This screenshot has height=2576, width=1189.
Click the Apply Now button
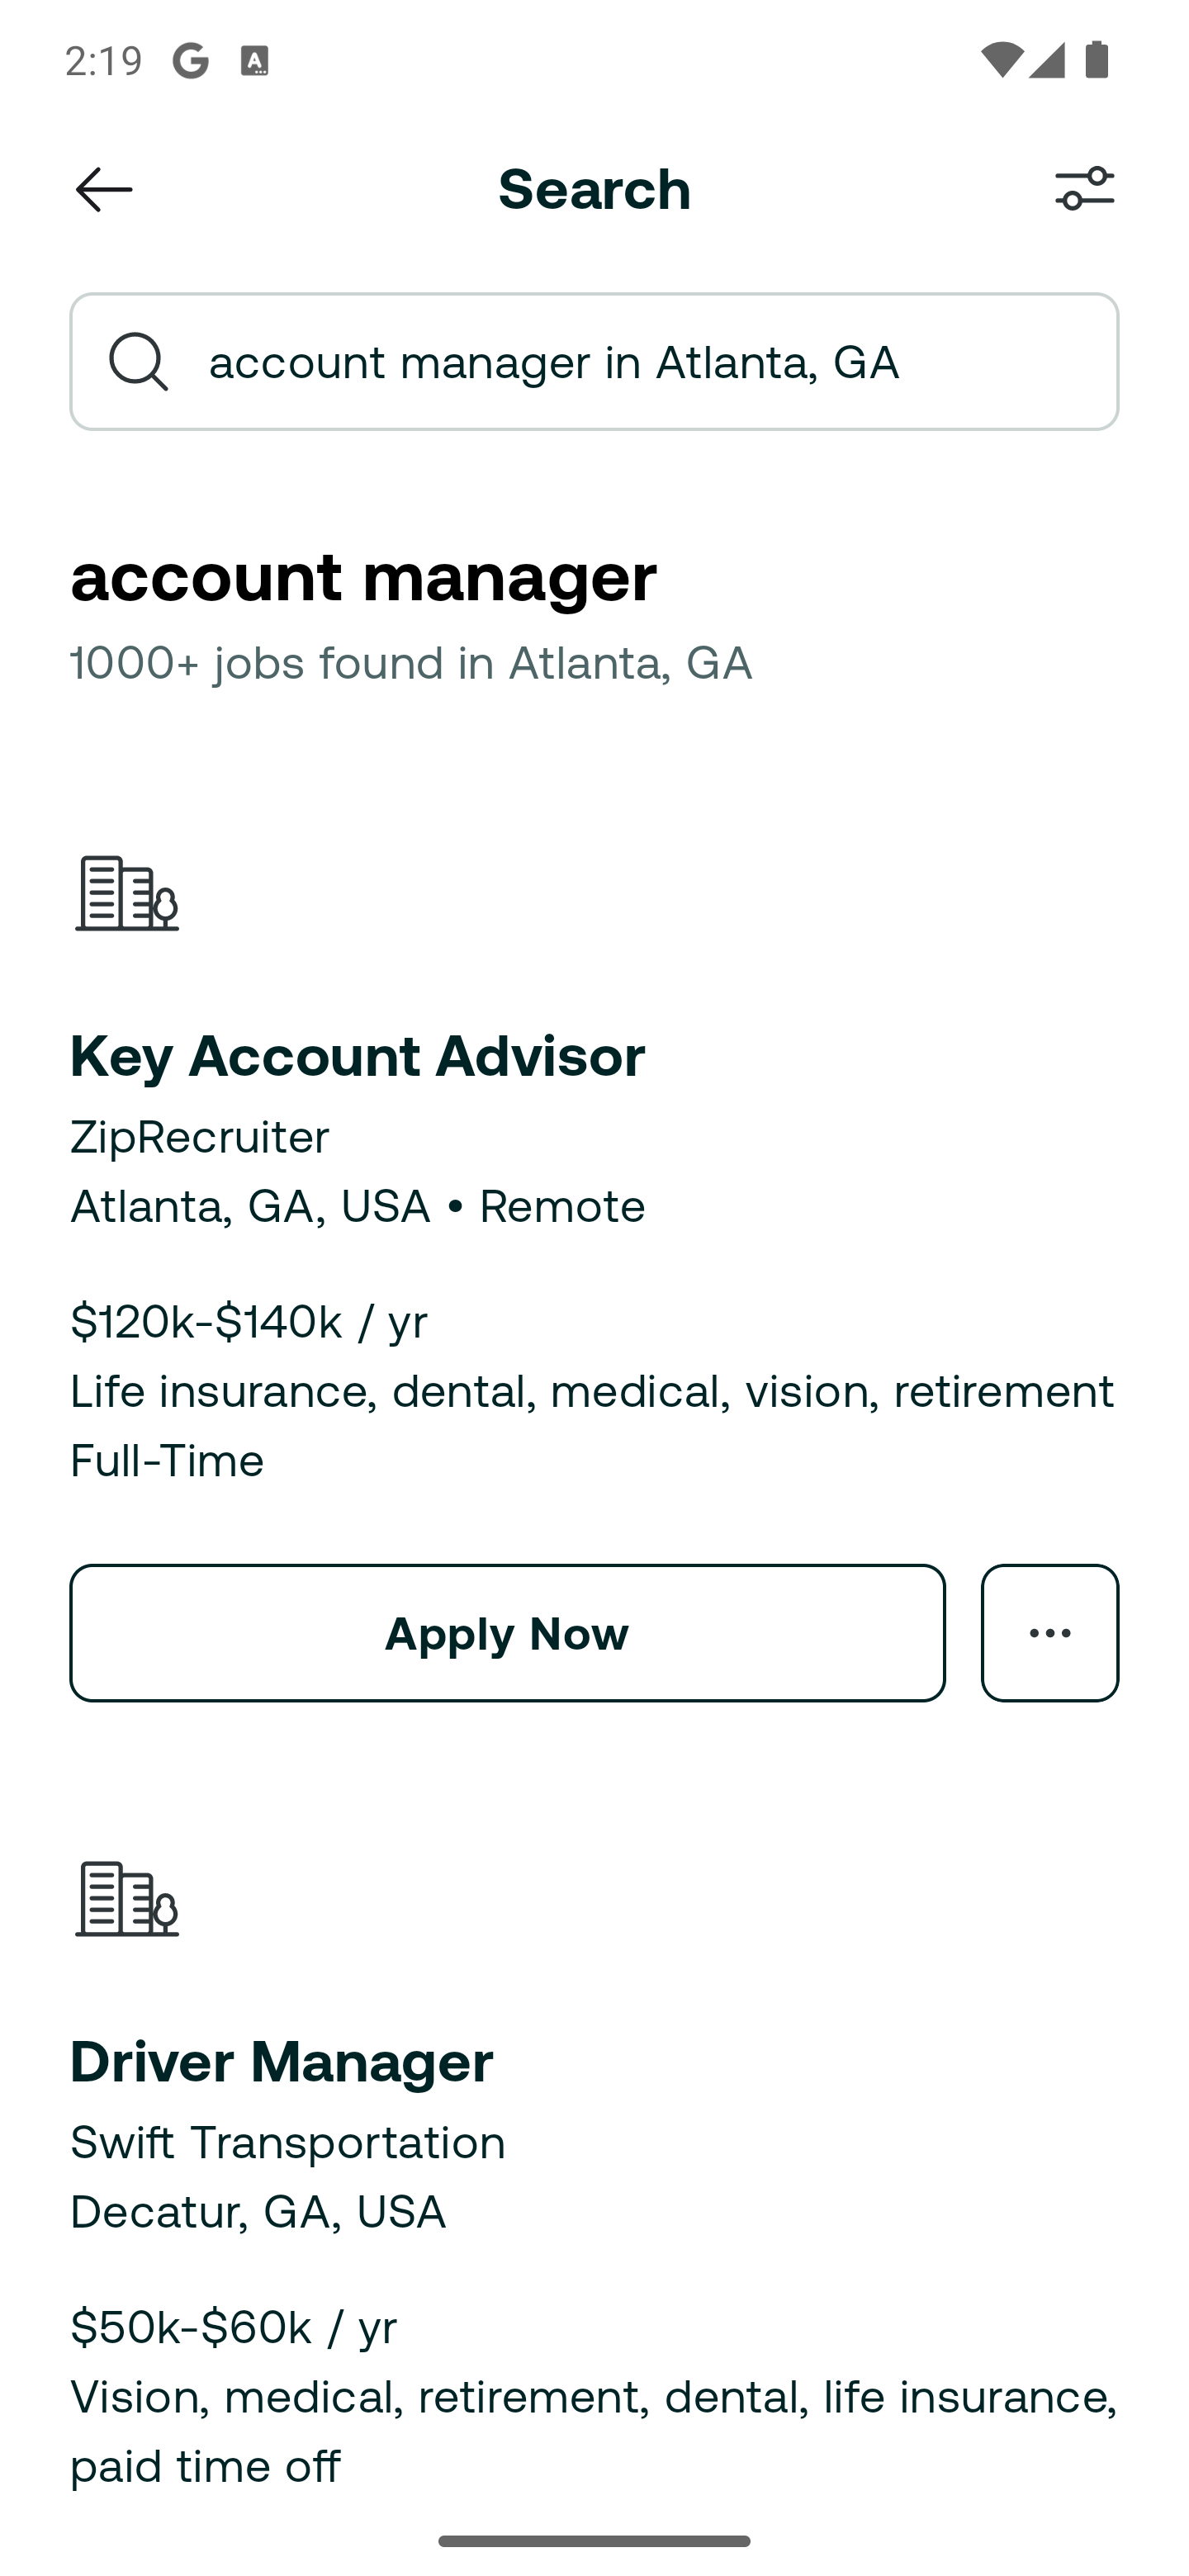click(507, 1633)
